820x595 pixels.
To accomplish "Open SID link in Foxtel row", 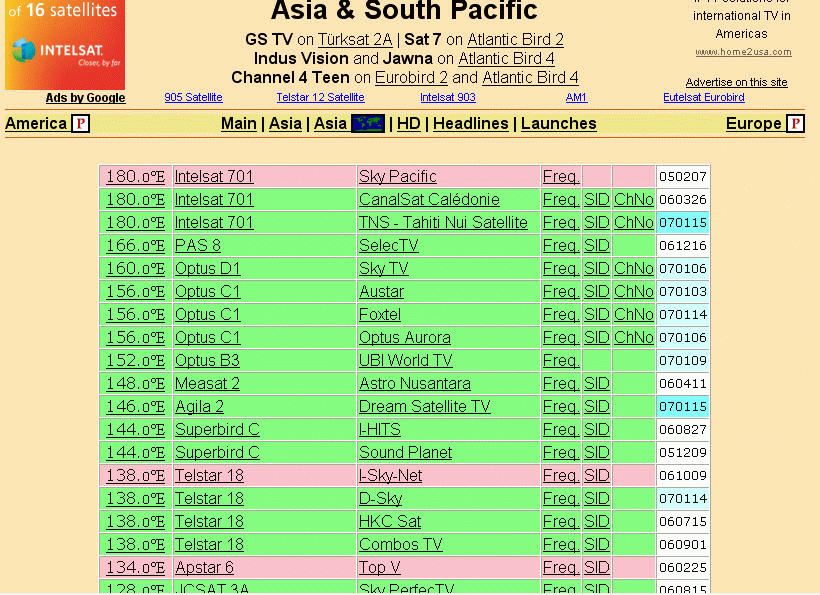I will 597,315.
